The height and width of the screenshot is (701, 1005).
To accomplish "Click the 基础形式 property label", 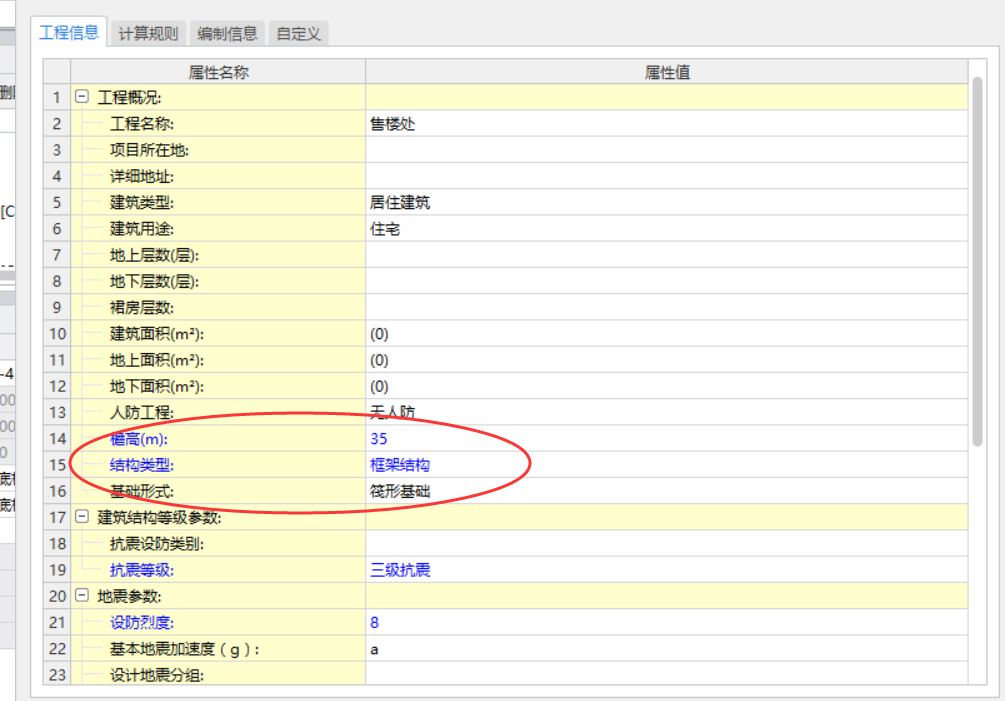I will coord(142,491).
